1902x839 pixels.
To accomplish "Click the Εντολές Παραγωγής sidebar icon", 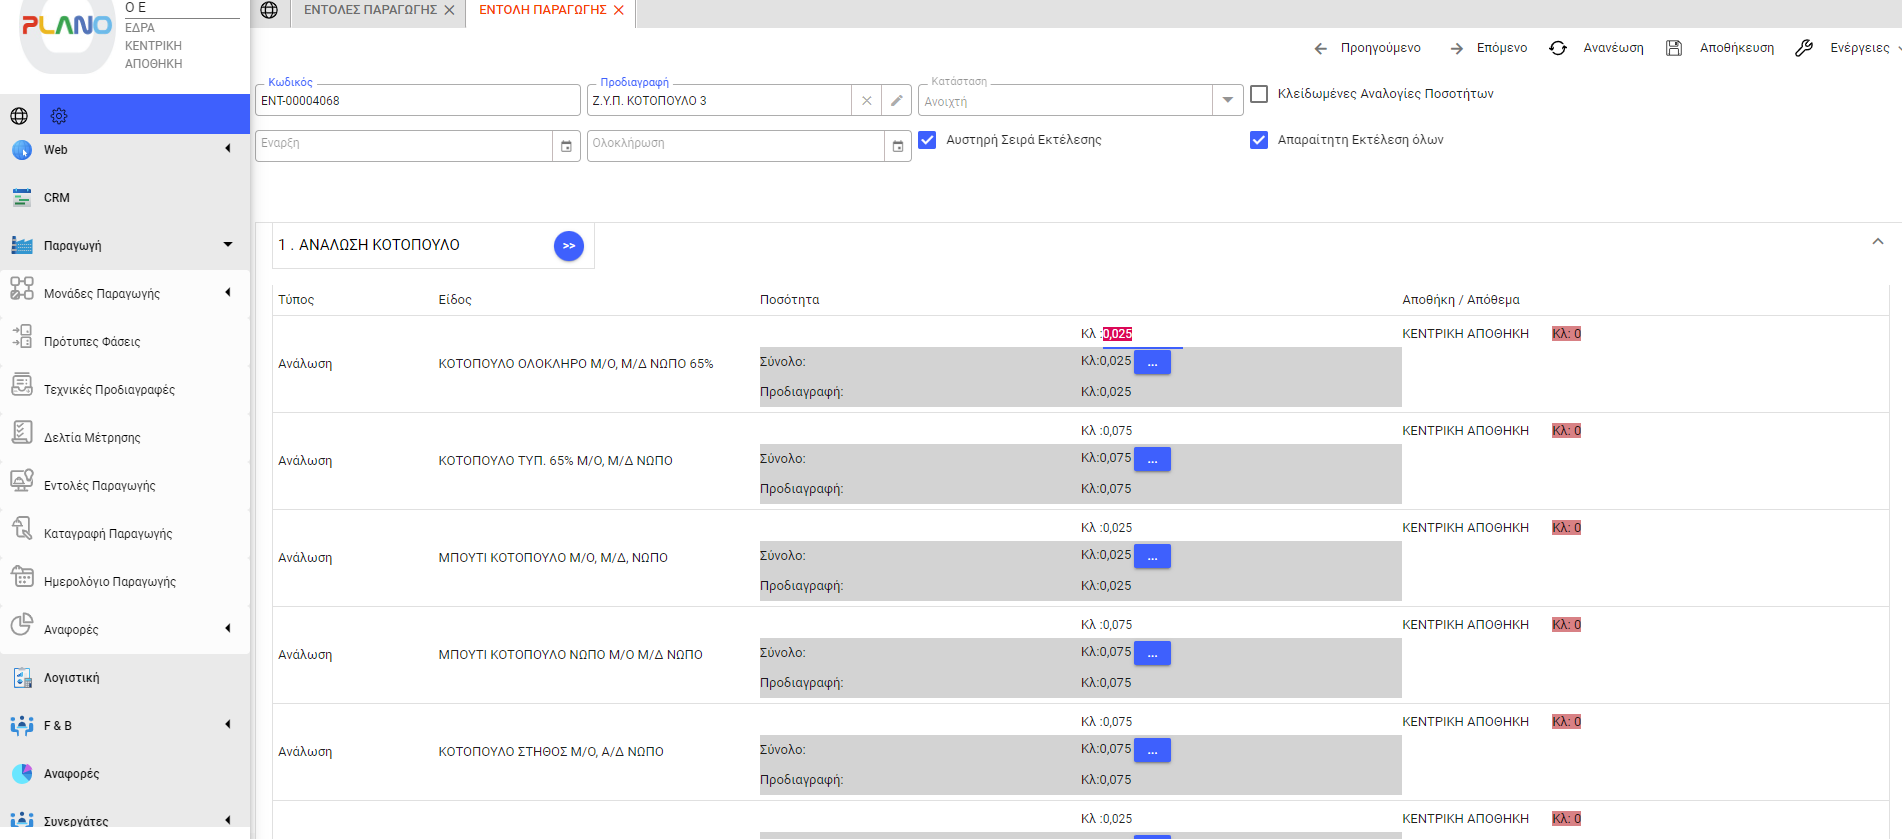I will coord(22,481).
